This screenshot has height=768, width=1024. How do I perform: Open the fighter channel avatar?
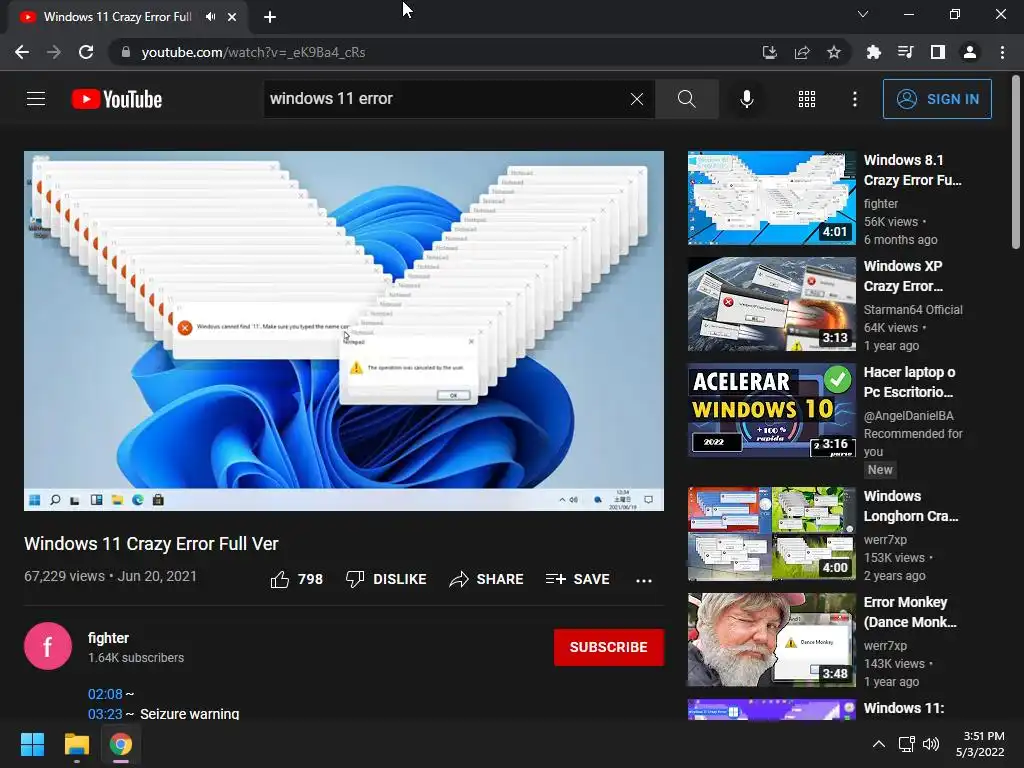pos(48,647)
